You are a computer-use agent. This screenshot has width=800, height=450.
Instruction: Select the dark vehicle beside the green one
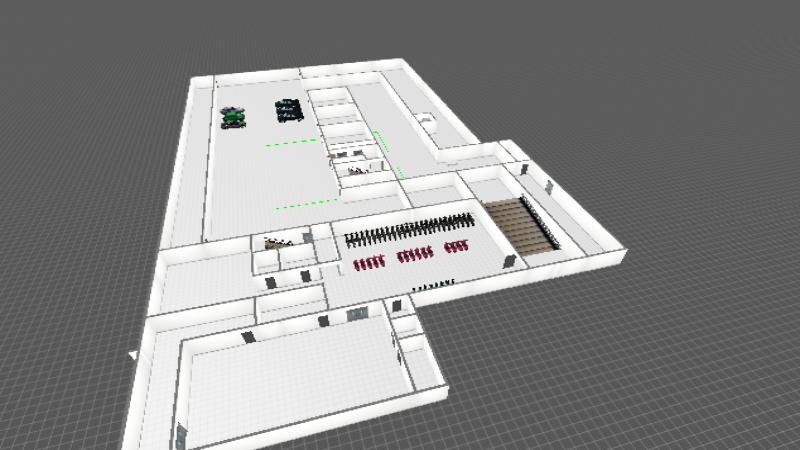[x=288, y=110]
